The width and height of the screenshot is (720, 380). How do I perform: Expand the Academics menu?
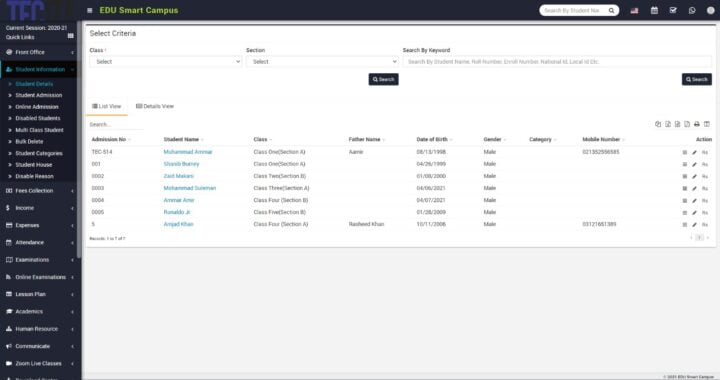[x=39, y=312]
